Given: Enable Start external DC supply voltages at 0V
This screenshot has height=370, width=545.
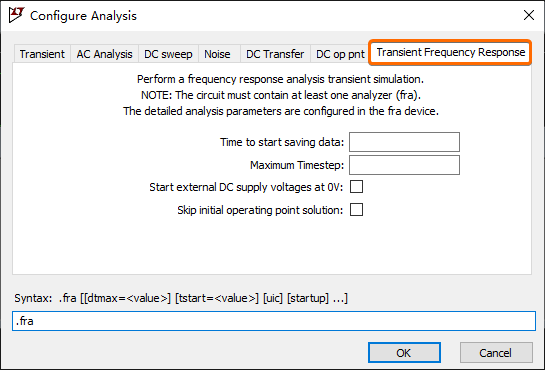Looking at the screenshot, I should coord(356,187).
